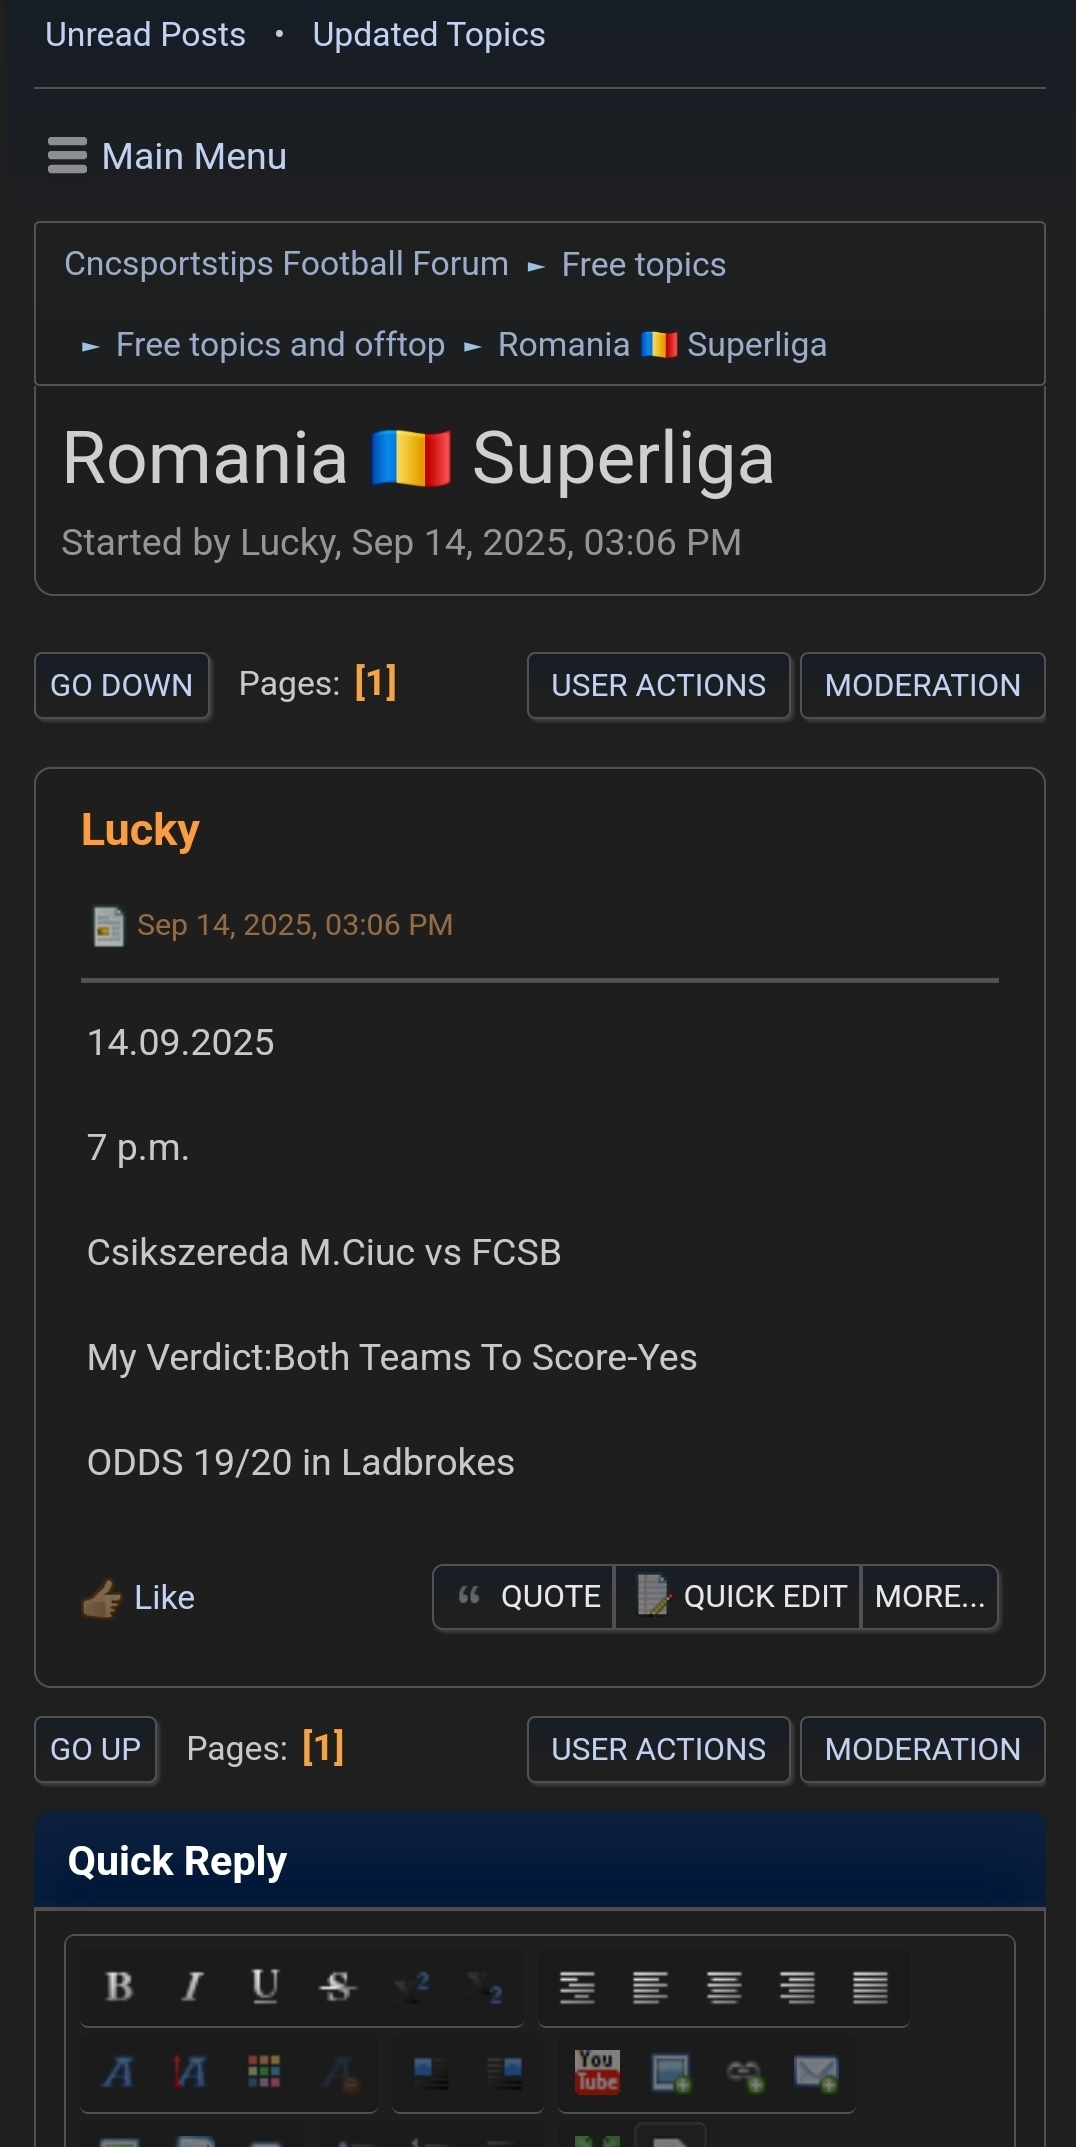The height and width of the screenshot is (2147, 1076).
Task: Open the MORE... dropdown on Lucky's post
Action: 930,1597
